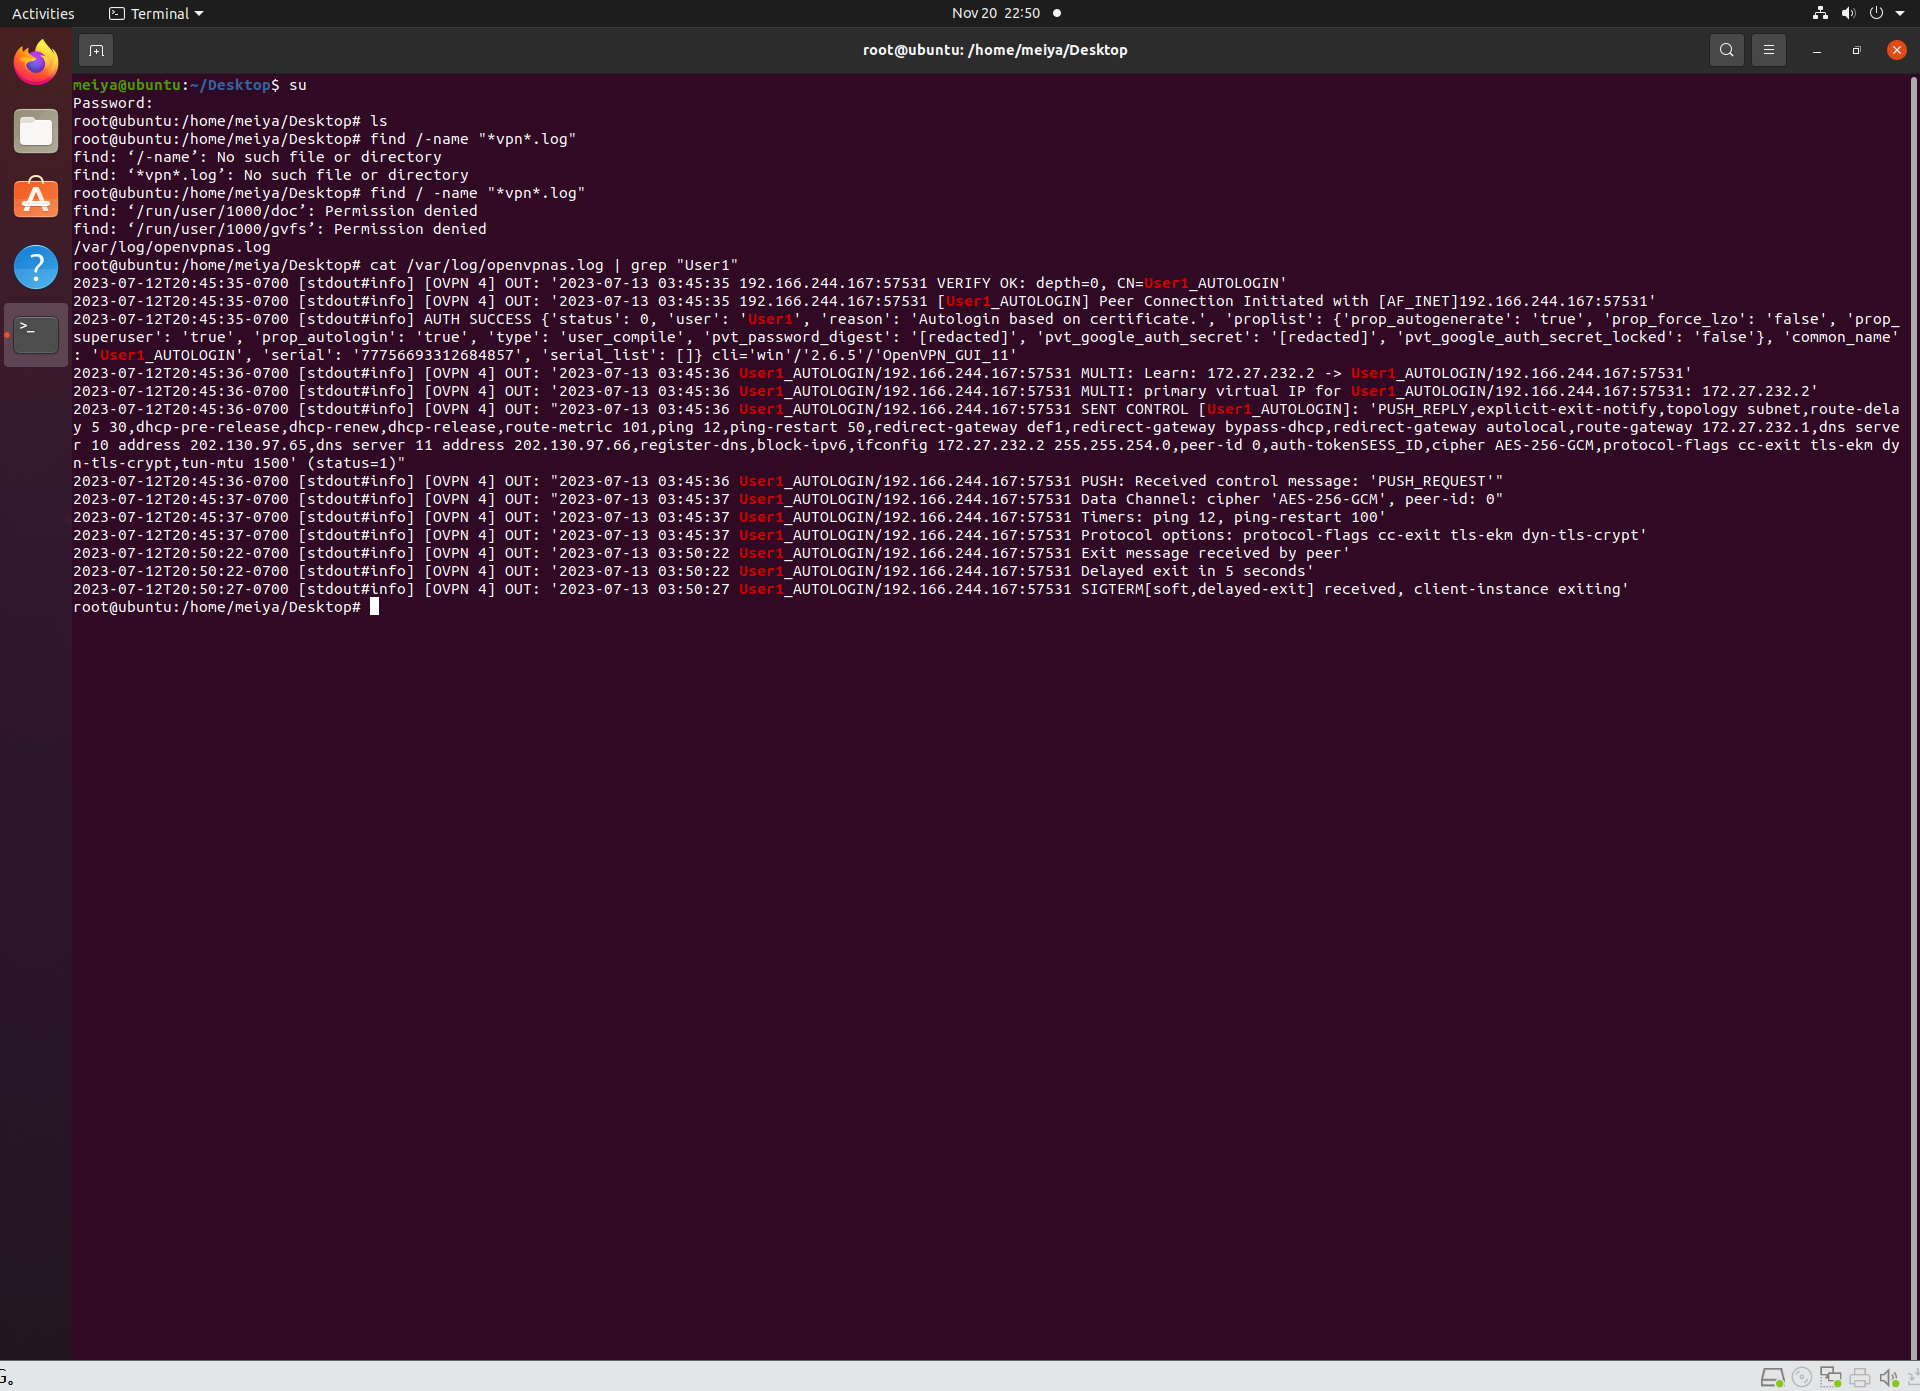Expand the system menu arrow
The image size is (1920, 1391).
1900,13
